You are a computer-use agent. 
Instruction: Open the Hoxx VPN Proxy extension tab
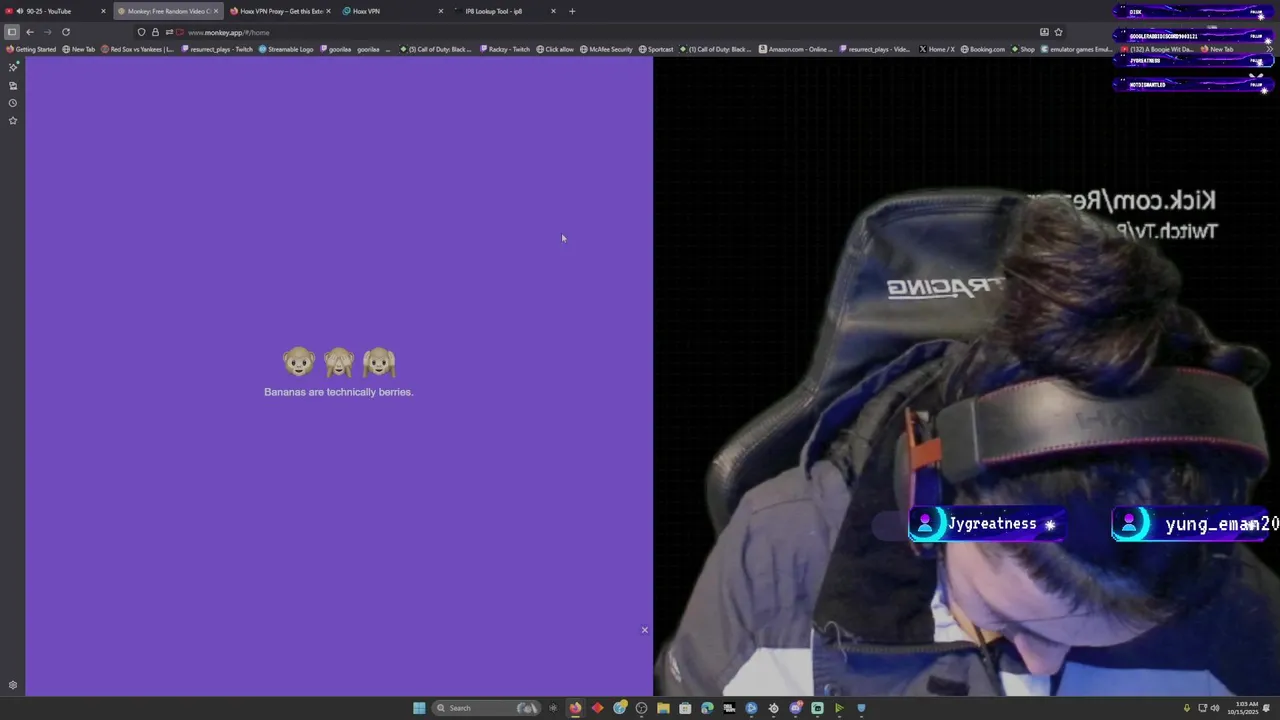(281, 11)
